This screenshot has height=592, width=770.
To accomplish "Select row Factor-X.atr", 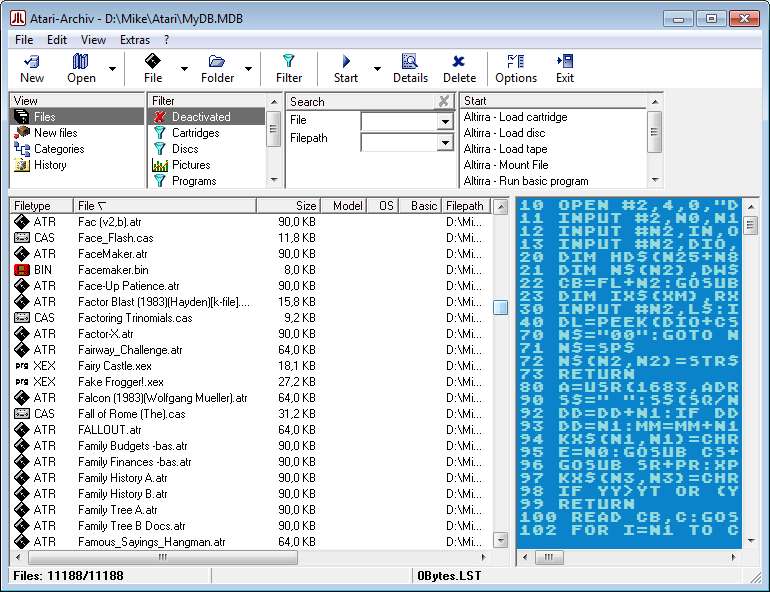I will pos(250,334).
